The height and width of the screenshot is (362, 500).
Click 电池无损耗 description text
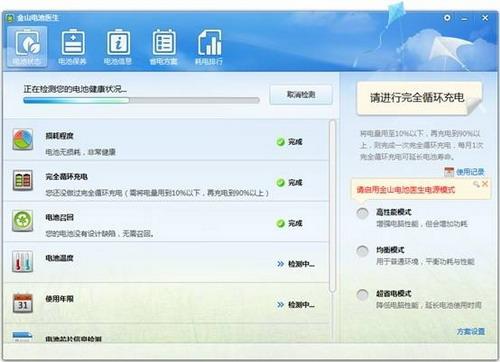[x=80, y=152]
